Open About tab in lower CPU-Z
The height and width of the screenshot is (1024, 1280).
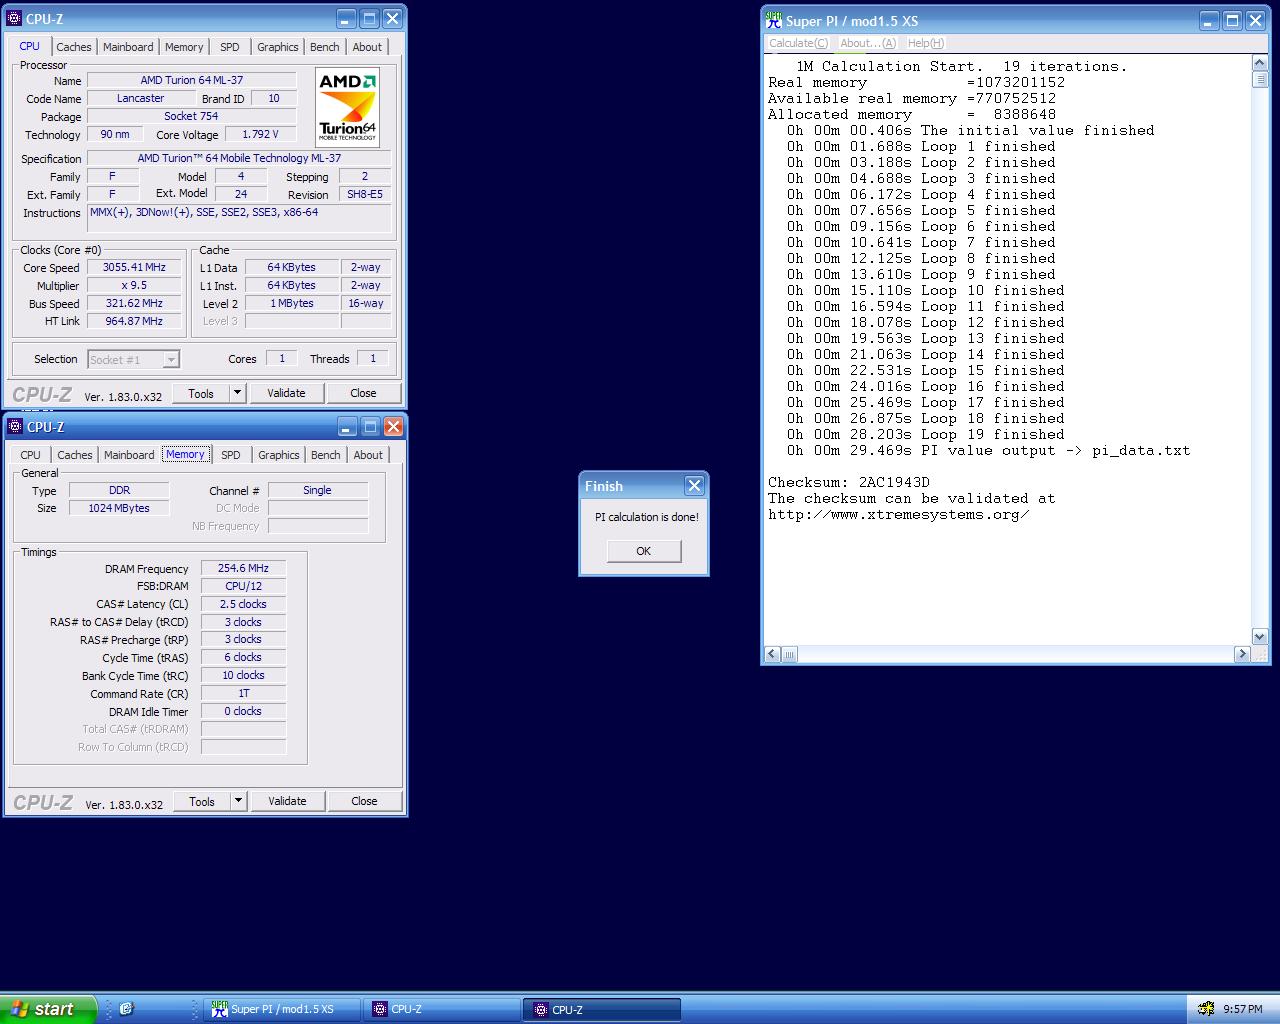(368, 455)
